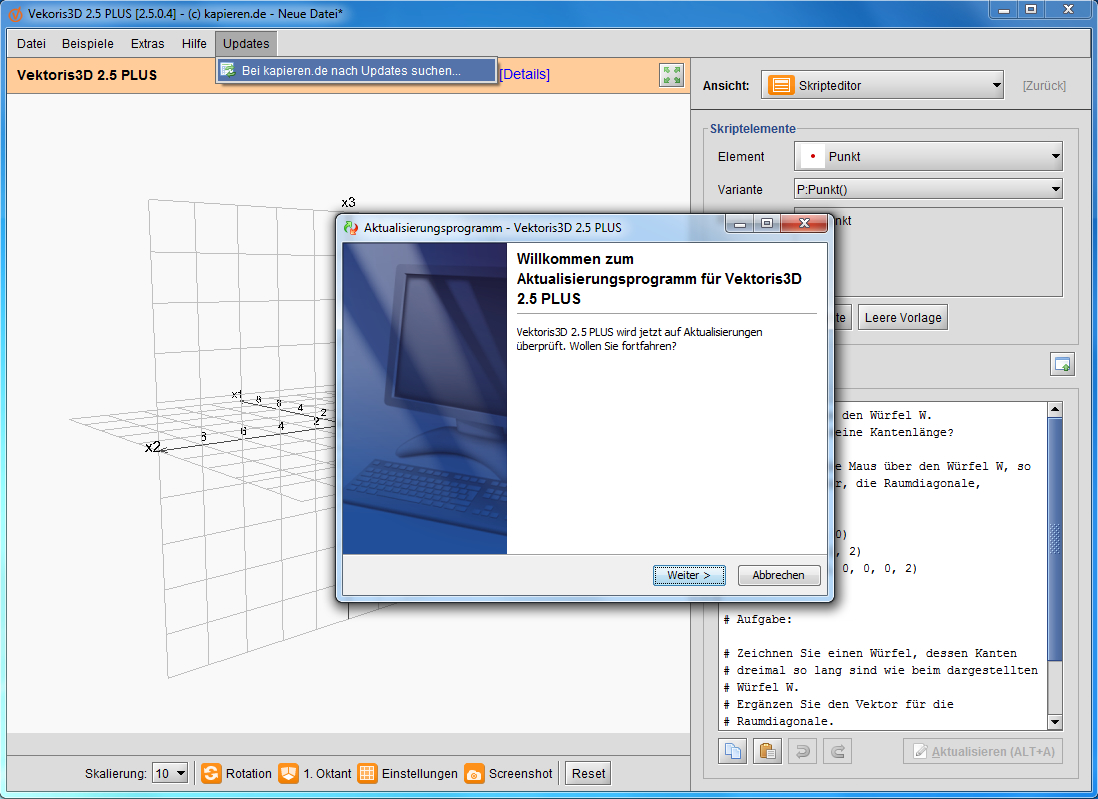Click the x2 axis label in canvas

click(153, 447)
